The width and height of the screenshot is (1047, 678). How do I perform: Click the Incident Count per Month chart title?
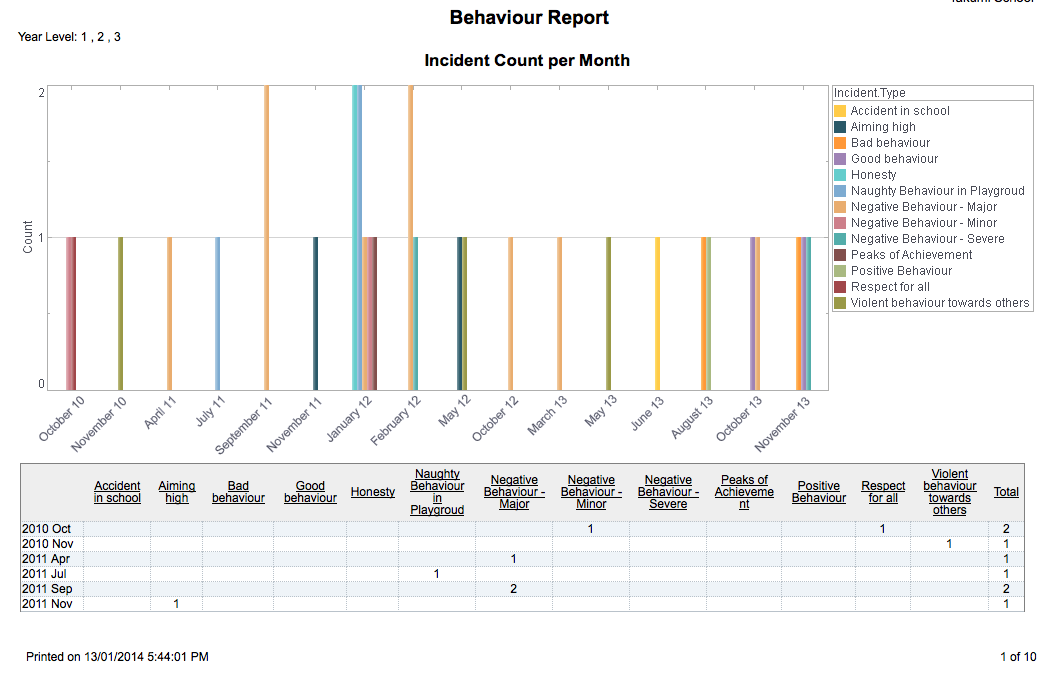point(527,61)
